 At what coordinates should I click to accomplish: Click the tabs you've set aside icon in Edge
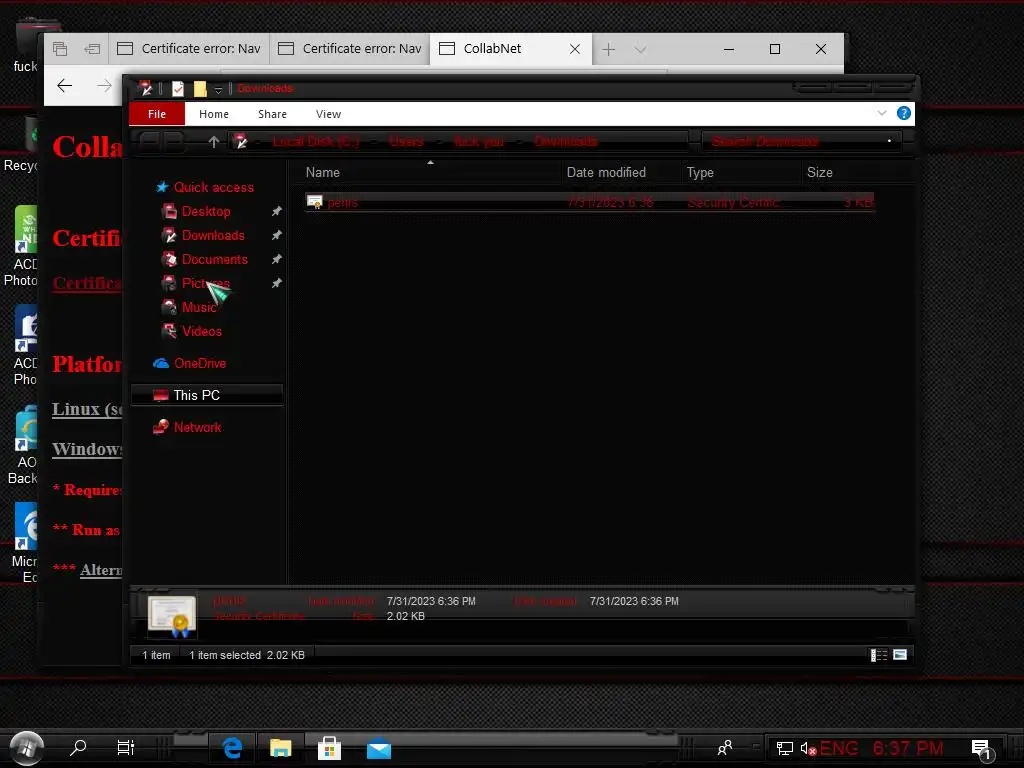pos(60,49)
